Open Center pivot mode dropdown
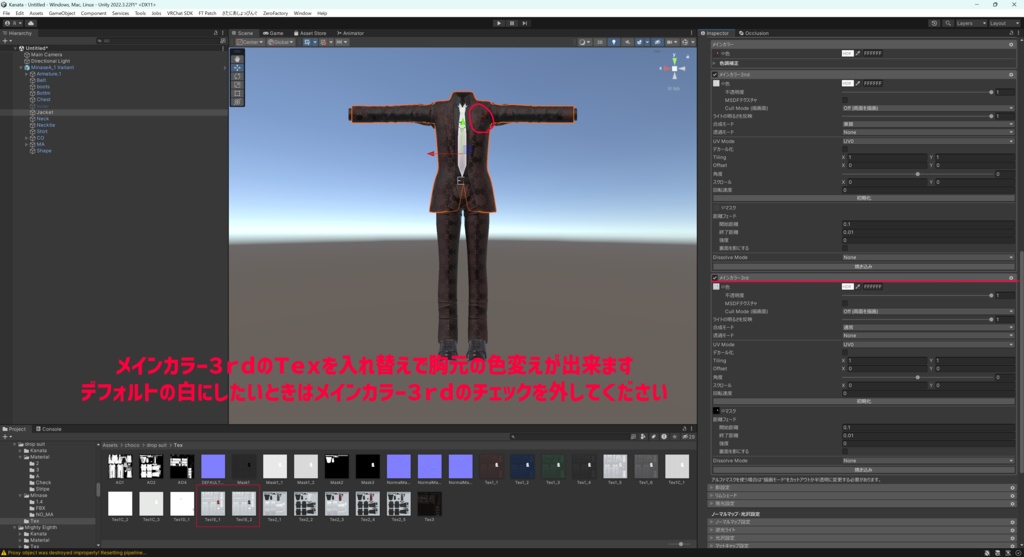 click(249, 42)
